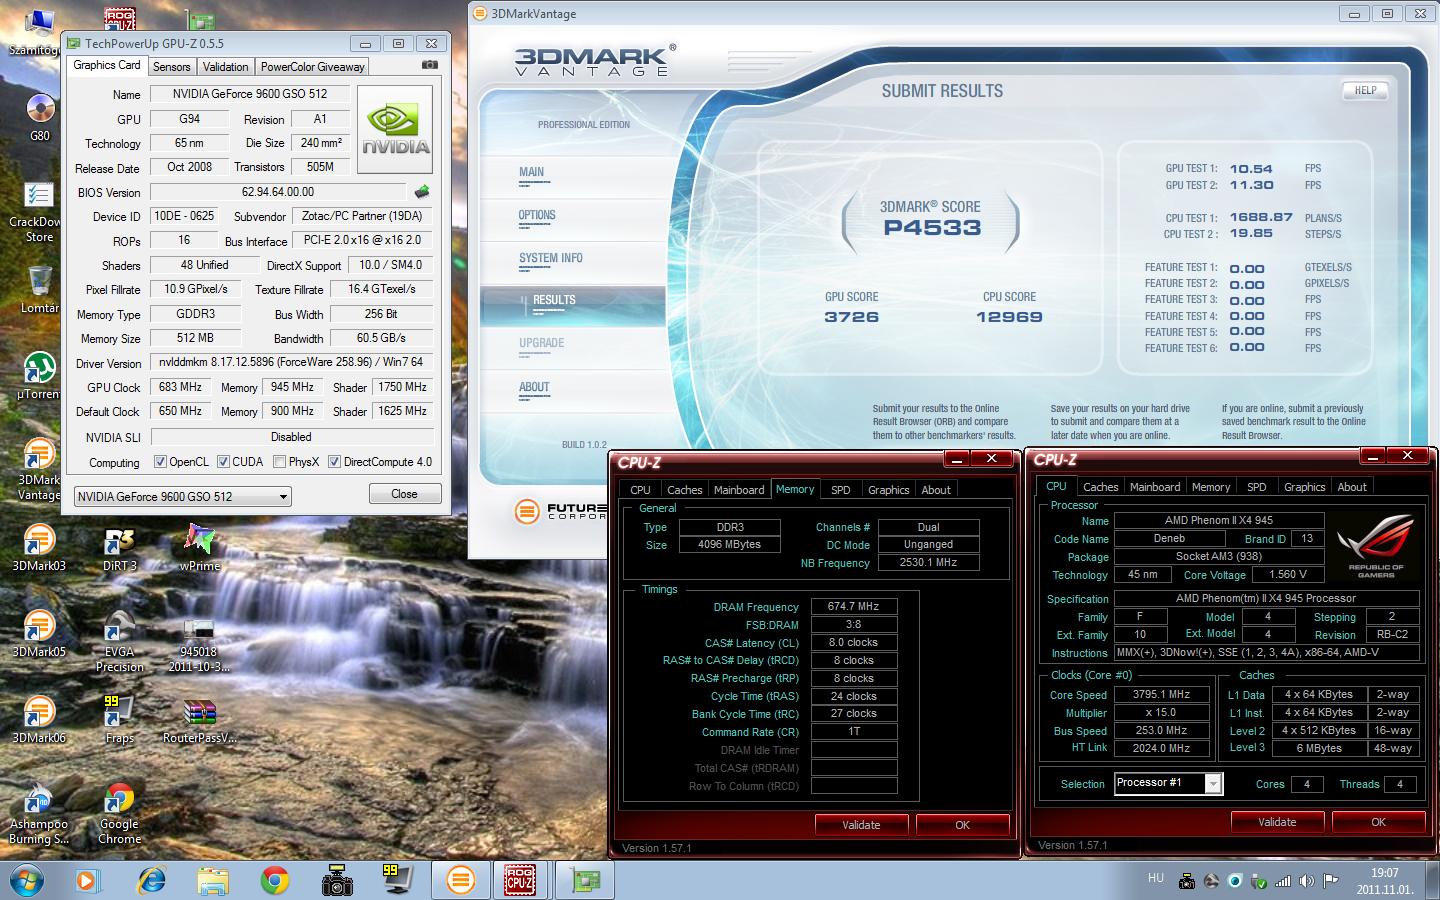Image resolution: width=1440 pixels, height=900 pixels.
Task: Toggle the PhysX checkbox
Action: coord(279,462)
